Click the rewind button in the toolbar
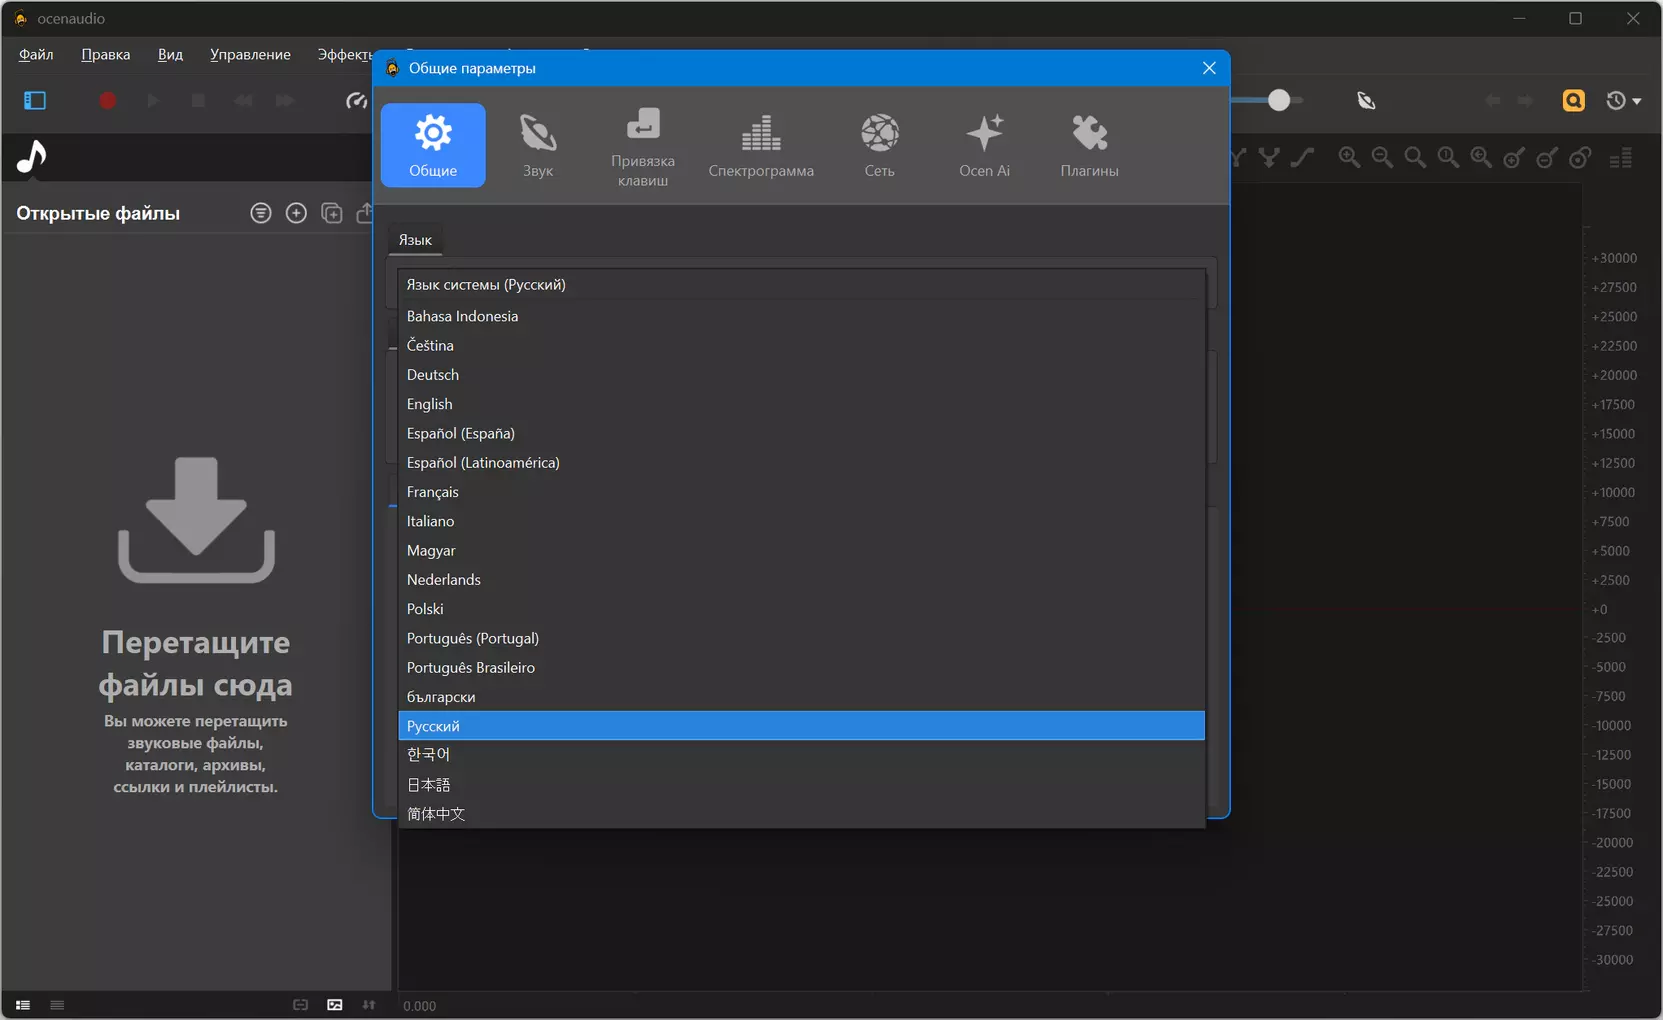1663x1020 pixels. [x=243, y=100]
